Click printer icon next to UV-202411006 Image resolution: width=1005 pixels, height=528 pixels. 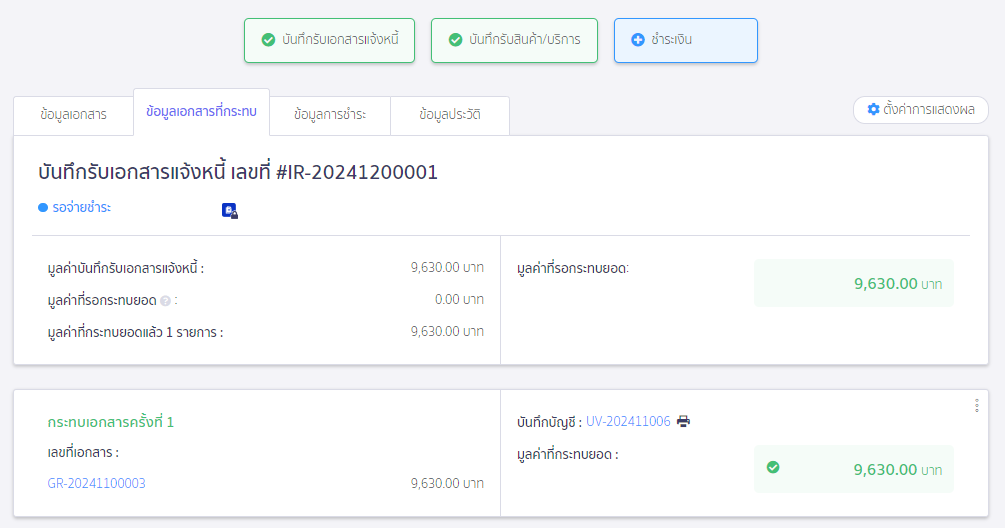[x=683, y=421]
